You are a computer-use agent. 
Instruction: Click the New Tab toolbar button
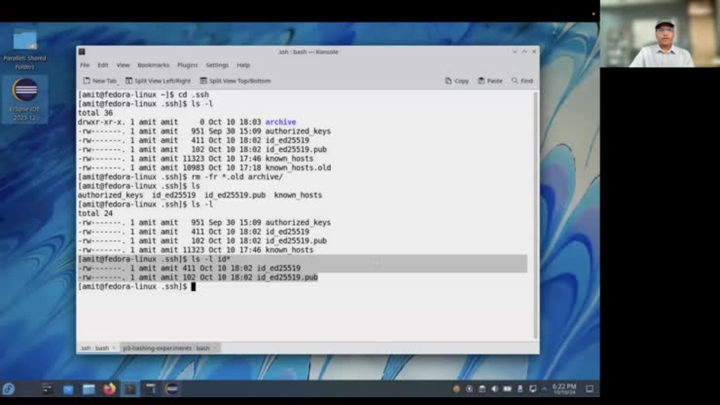pos(100,81)
